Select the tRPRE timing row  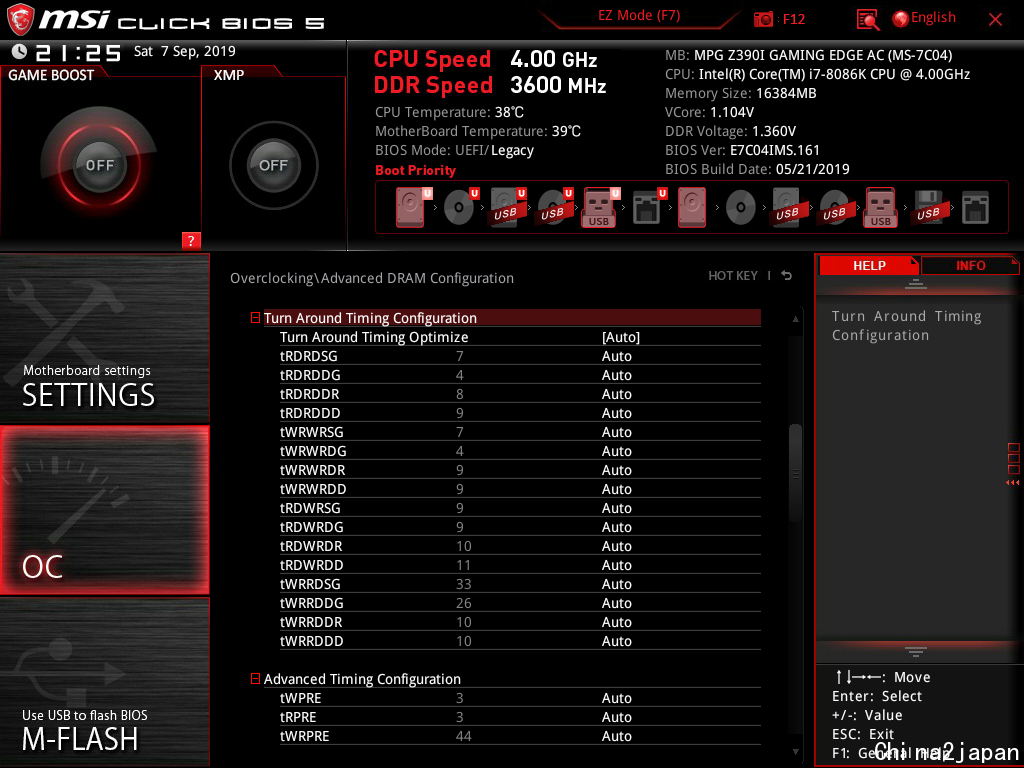pyautogui.click(x=520, y=716)
